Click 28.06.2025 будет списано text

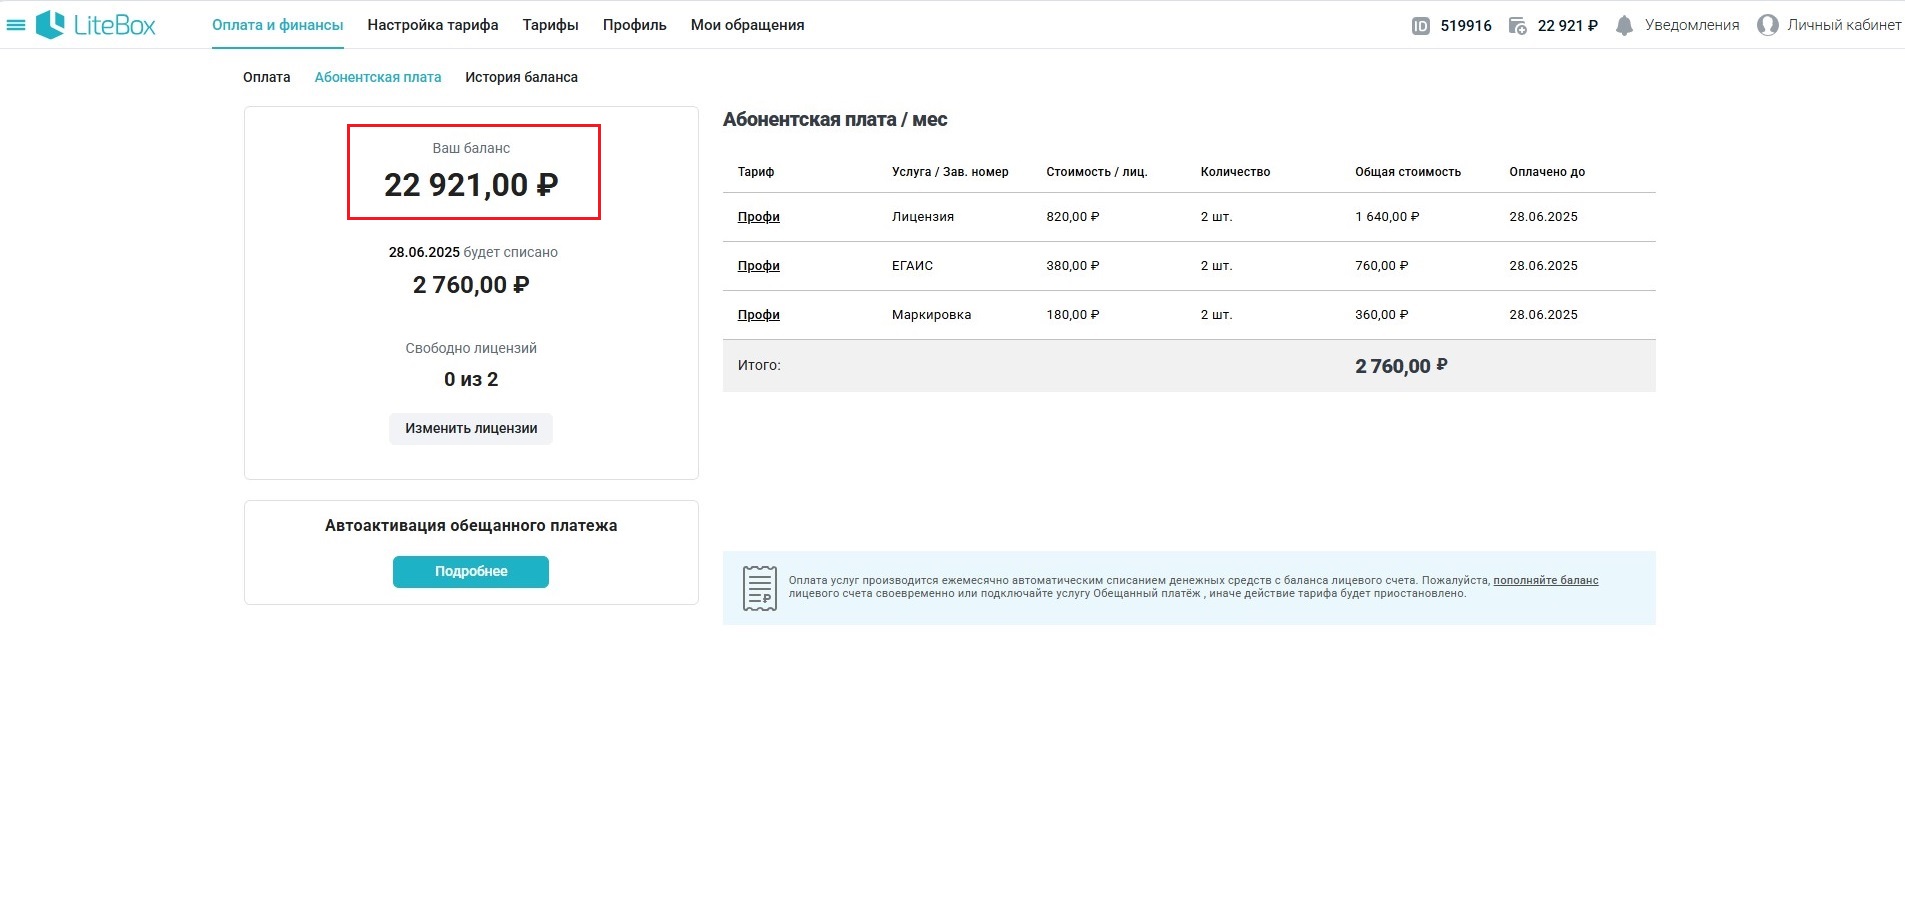(473, 252)
